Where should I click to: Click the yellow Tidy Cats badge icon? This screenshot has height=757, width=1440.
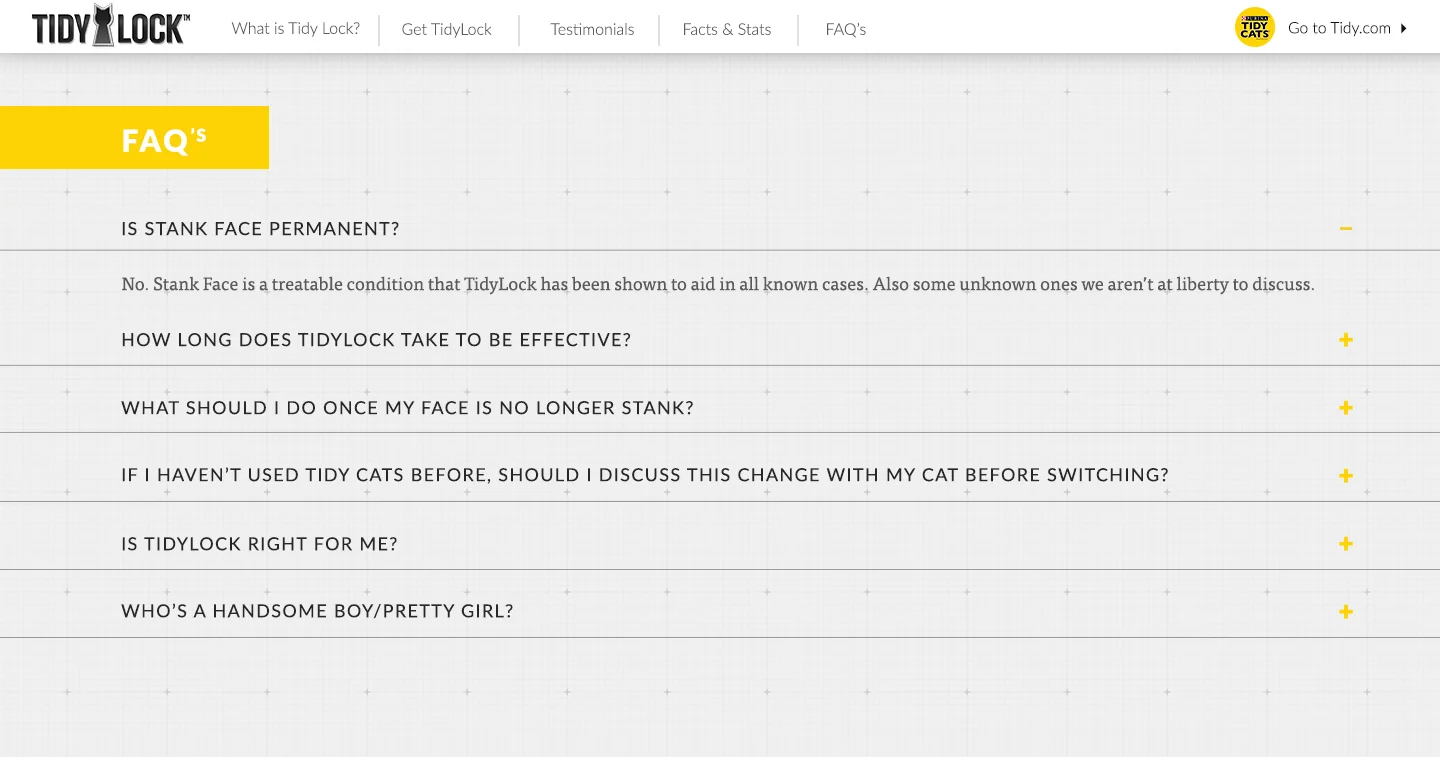(x=1254, y=27)
